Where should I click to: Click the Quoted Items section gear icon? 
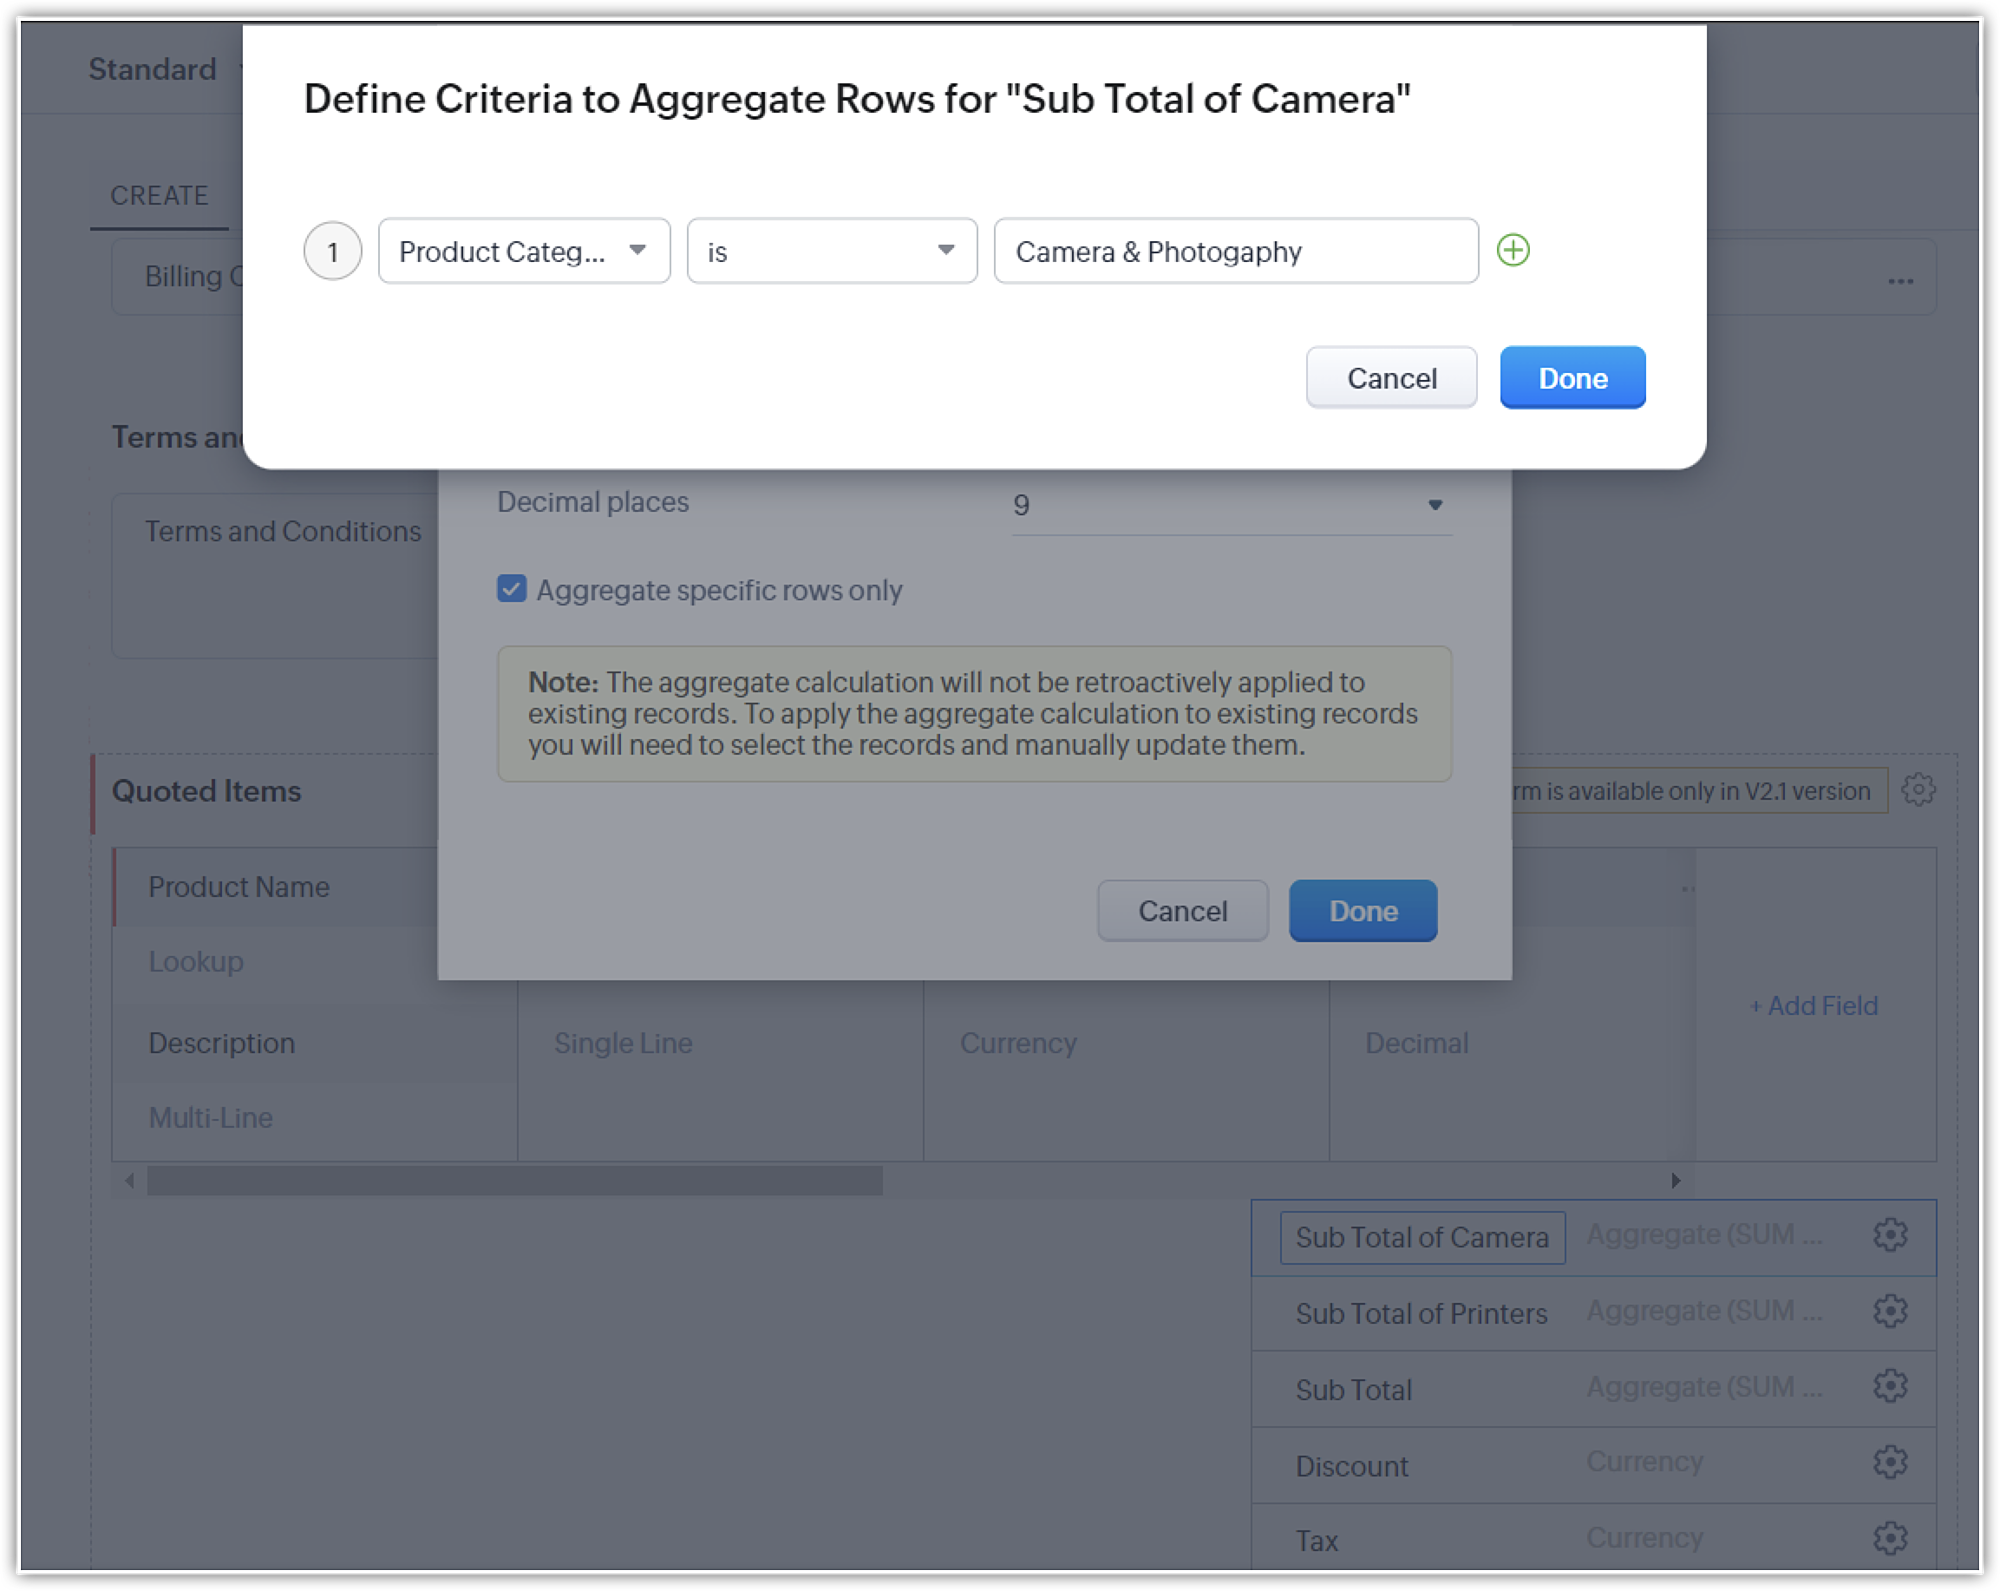1918,790
